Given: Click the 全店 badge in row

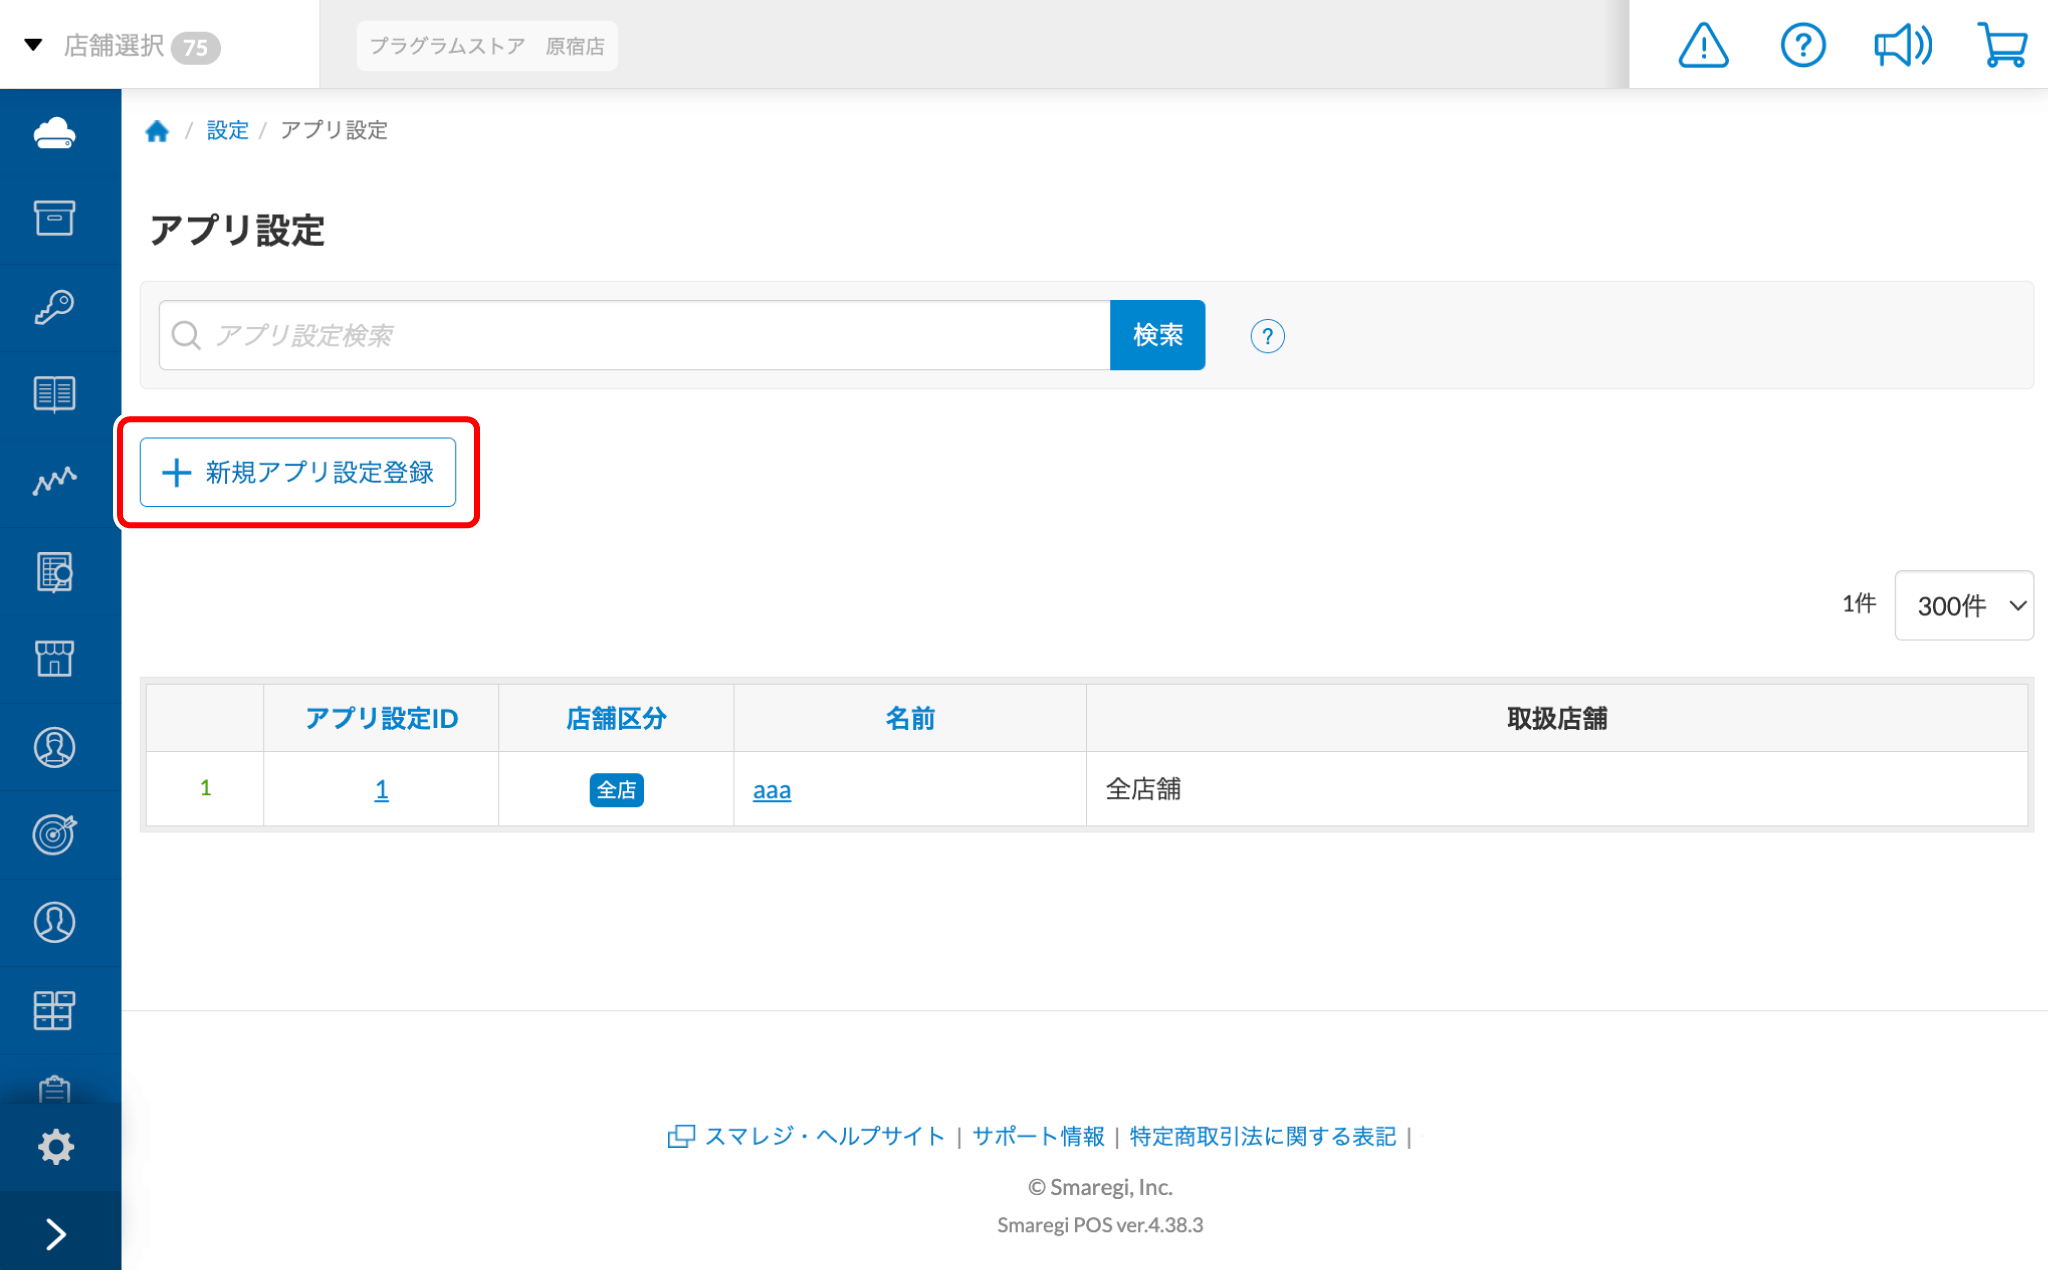Looking at the screenshot, I should point(616,790).
